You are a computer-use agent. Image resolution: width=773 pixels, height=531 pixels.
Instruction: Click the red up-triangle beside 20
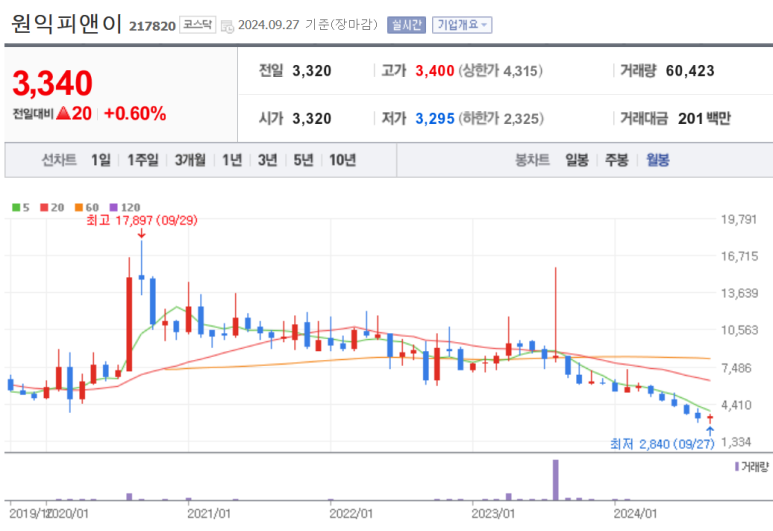(64, 114)
